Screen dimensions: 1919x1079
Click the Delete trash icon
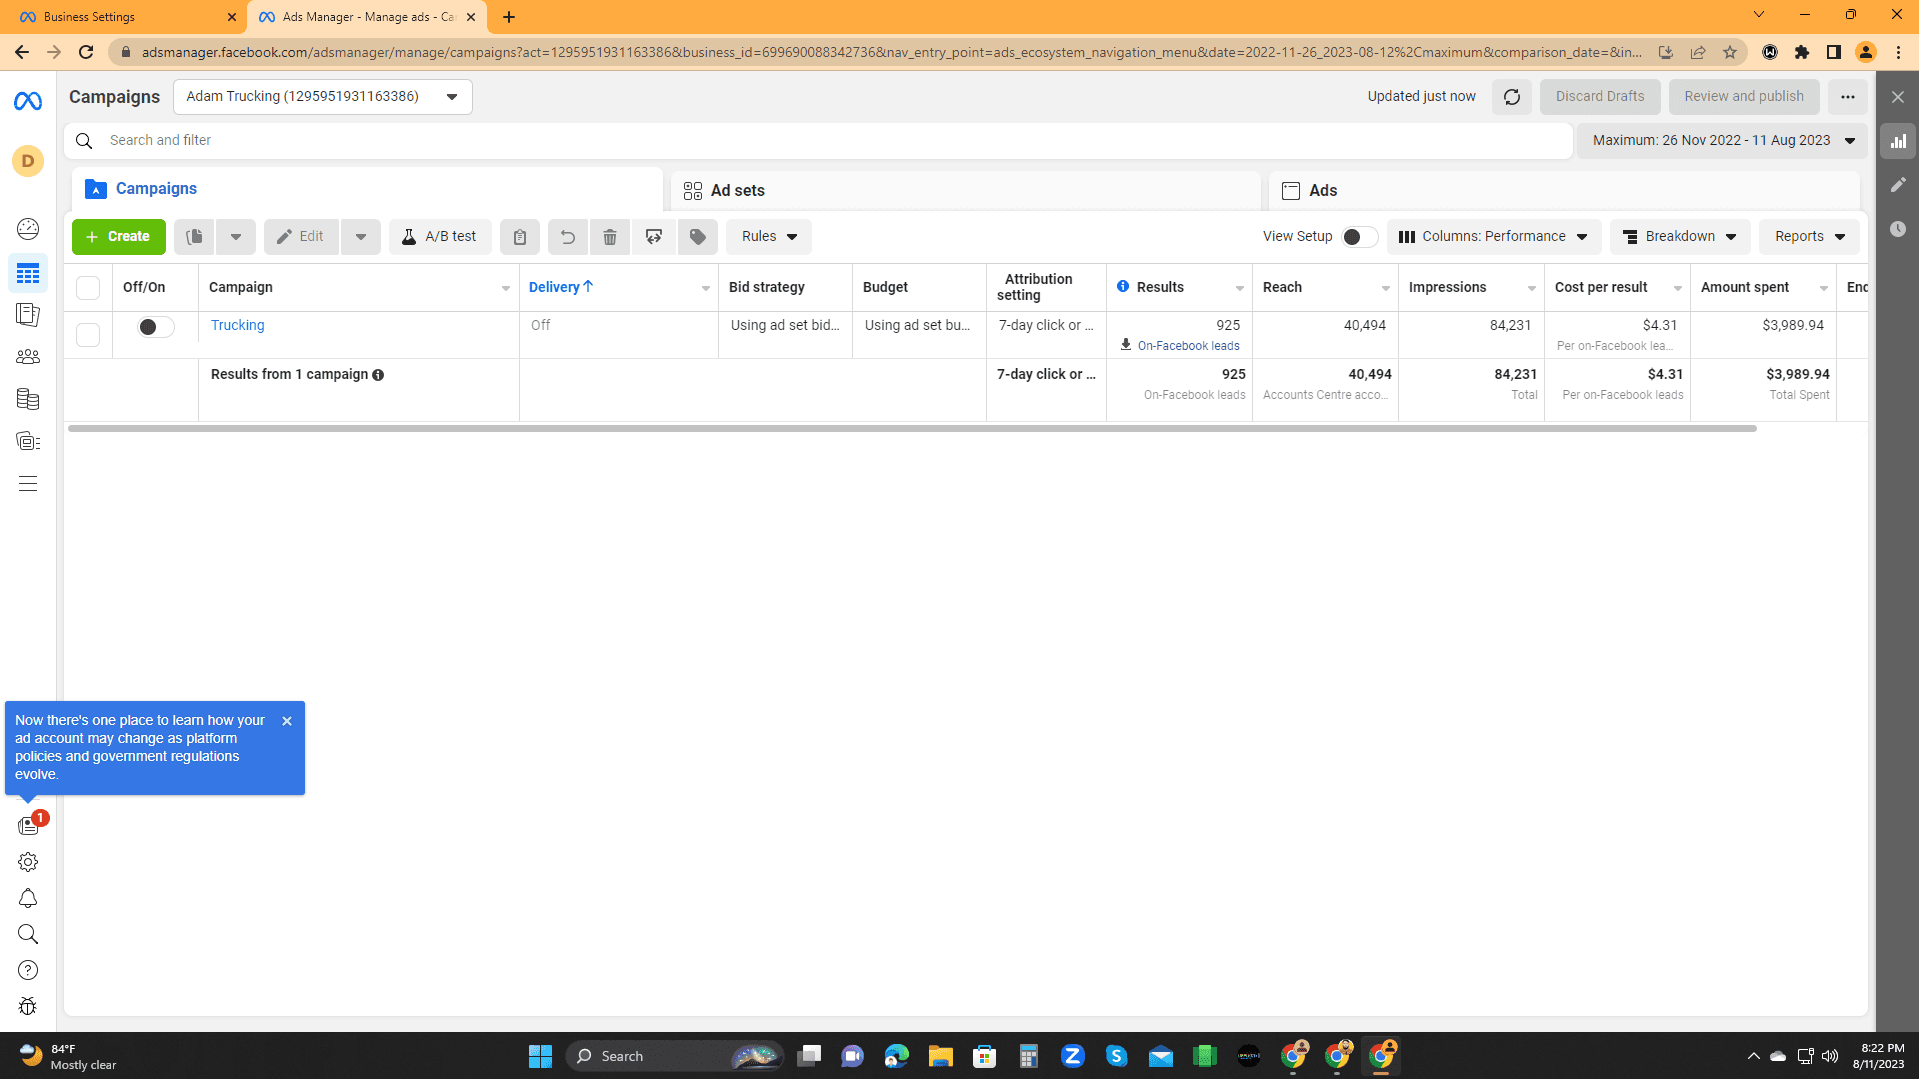click(x=610, y=237)
